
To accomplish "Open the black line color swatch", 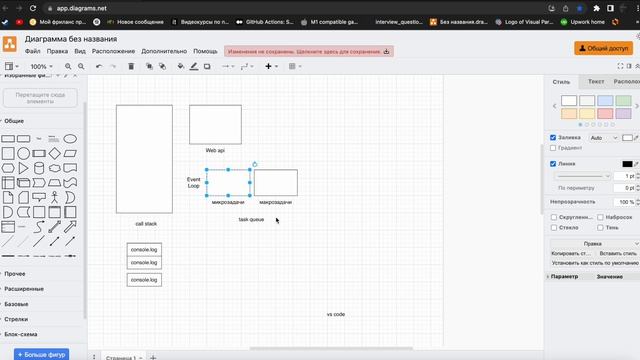I will click(x=627, y=164).
